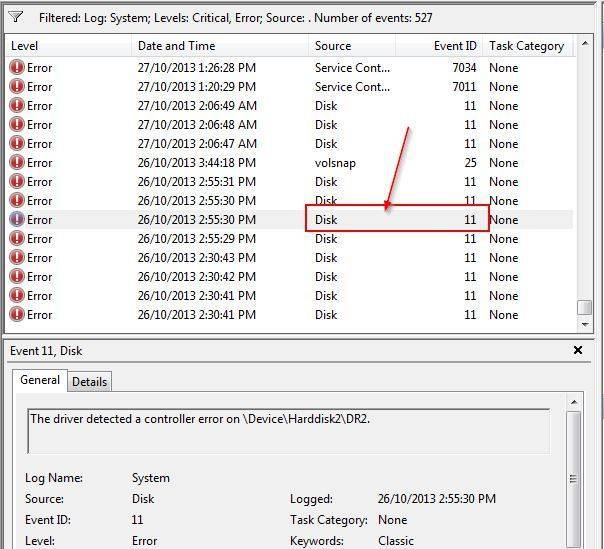604x549 pixels.
Task: Open the Details tab
Action: [89, 382]
